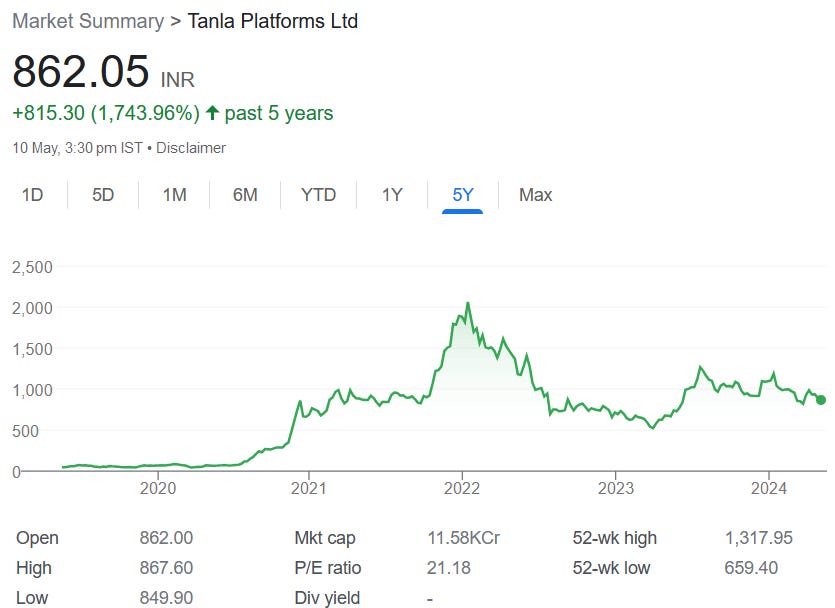Viewport: 835px width, 608px height.
Task: Click the High label
Action: (x=34, y=568)
